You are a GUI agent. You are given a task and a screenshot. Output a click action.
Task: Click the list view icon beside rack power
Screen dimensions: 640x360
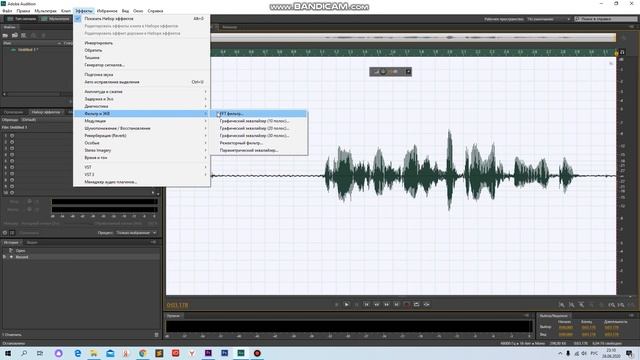pos(12,233)
